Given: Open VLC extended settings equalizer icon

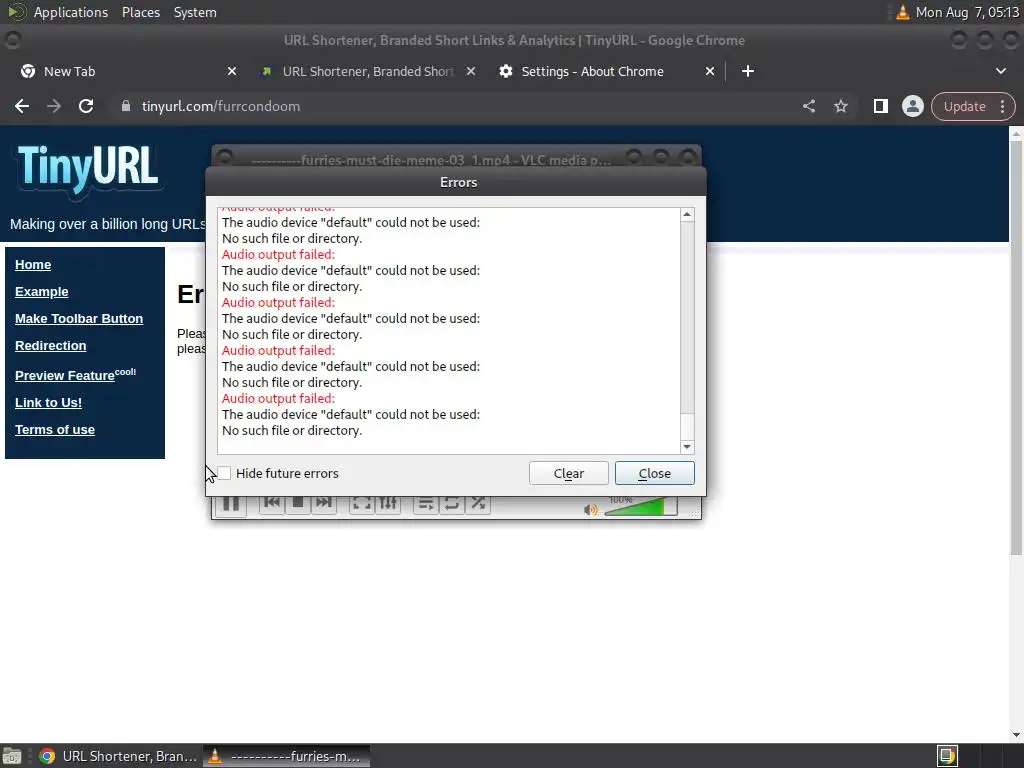Looking at the screenshot, I should [x=388, y=504].
